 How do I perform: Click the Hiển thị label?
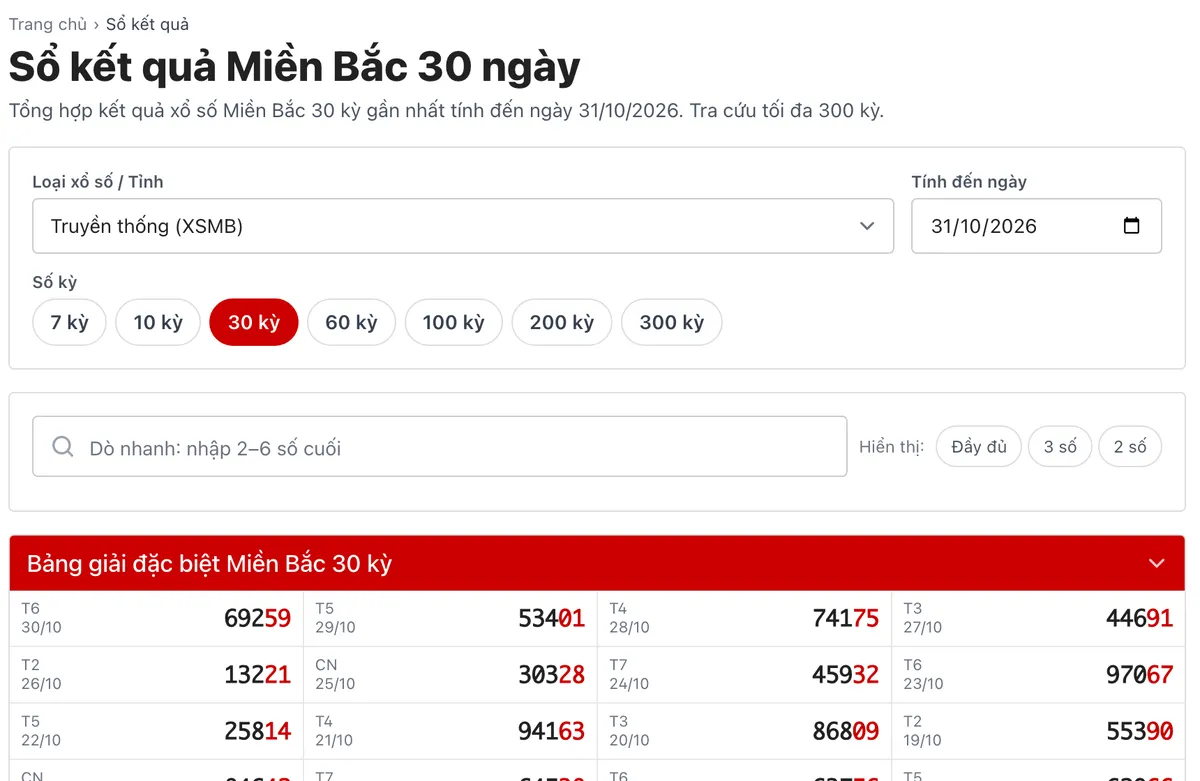point(891,447)
